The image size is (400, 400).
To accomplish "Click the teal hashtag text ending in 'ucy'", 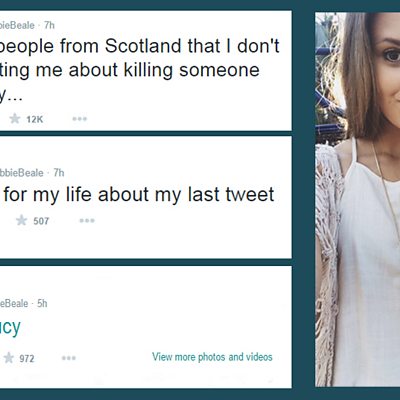I will click(x=10, y=327).
